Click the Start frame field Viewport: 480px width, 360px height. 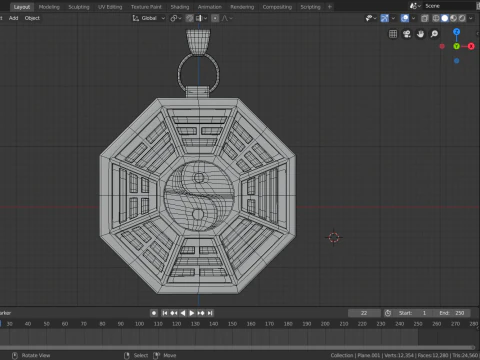click(x=413, y=313)
